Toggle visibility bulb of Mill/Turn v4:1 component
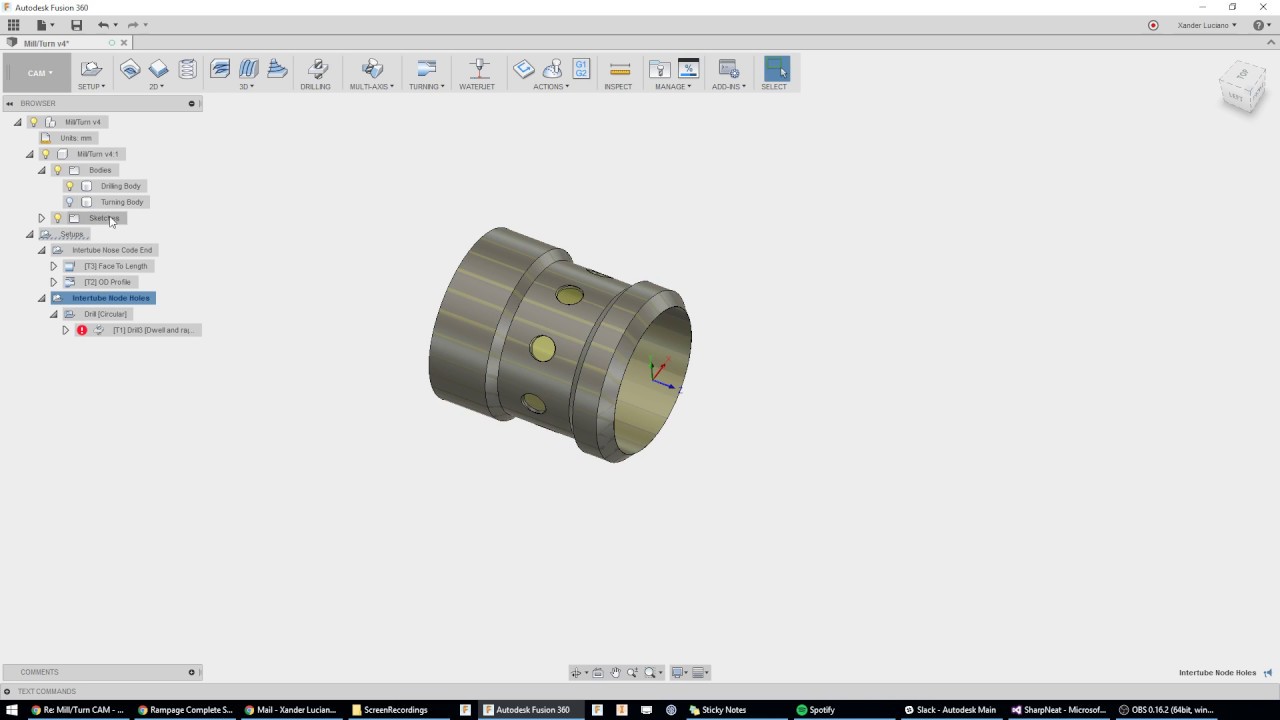The image size is (1280, 720). (x=45, y=154)
